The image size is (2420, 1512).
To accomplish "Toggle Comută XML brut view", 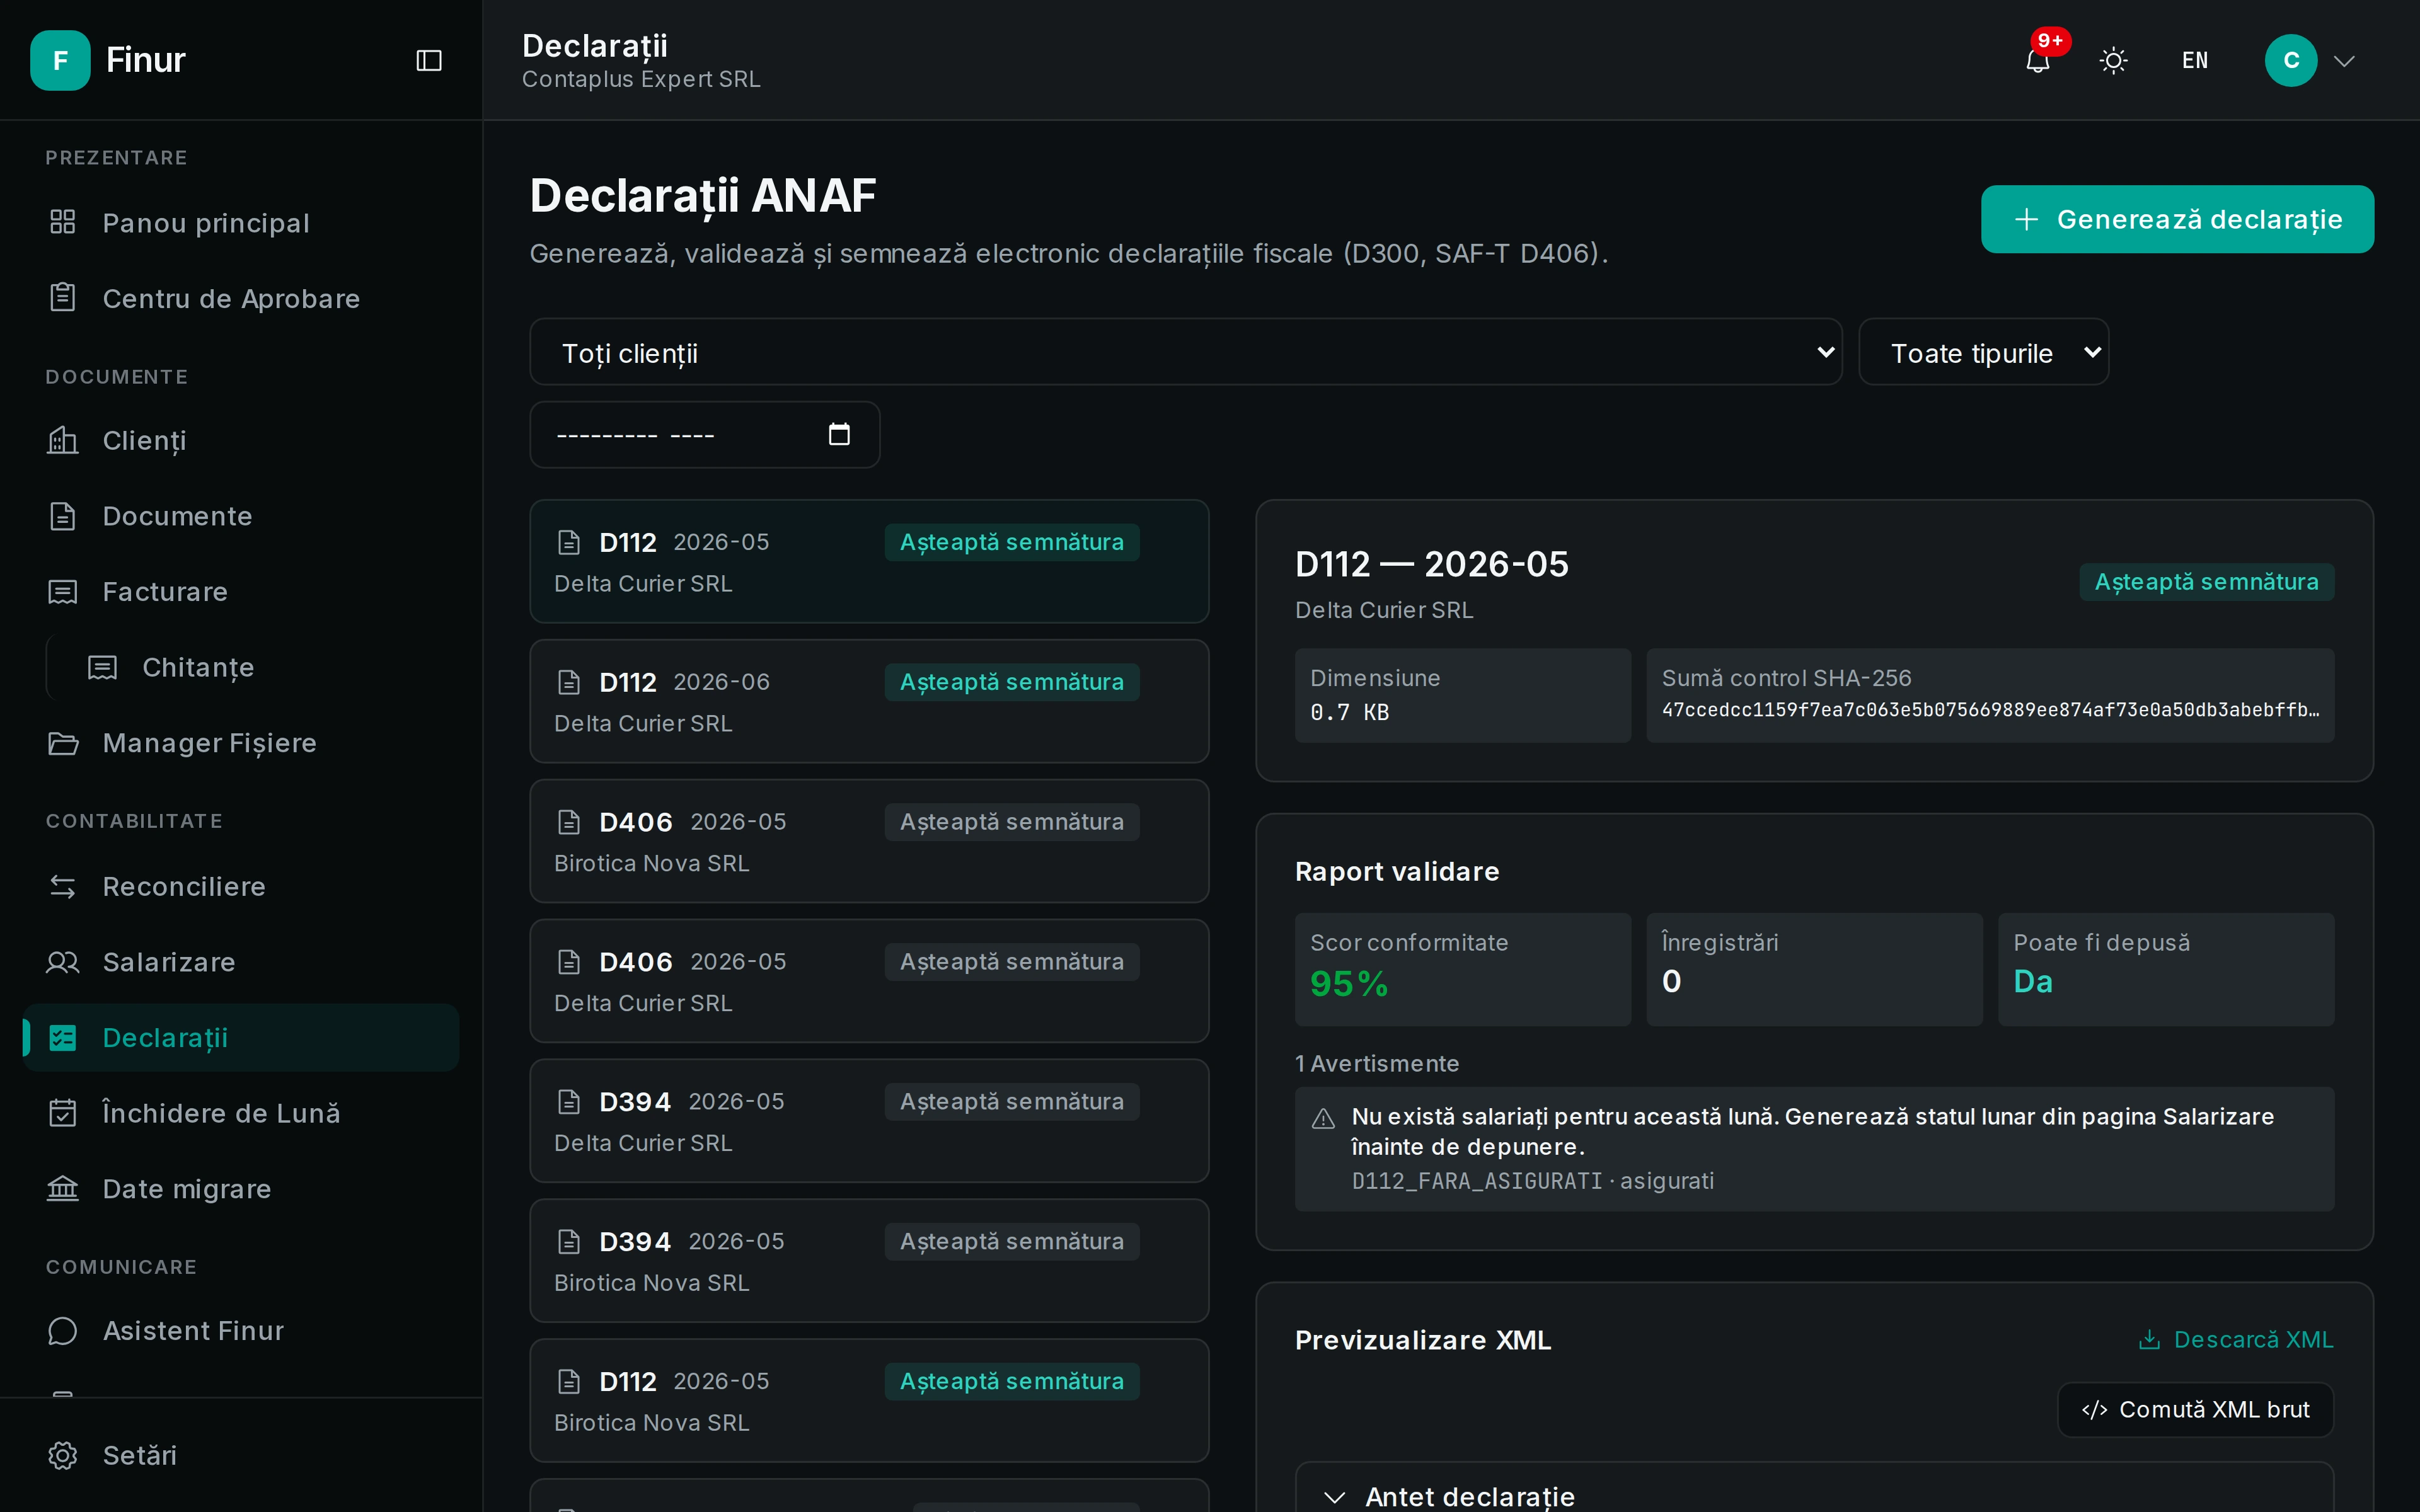I will [2195, 1410].
